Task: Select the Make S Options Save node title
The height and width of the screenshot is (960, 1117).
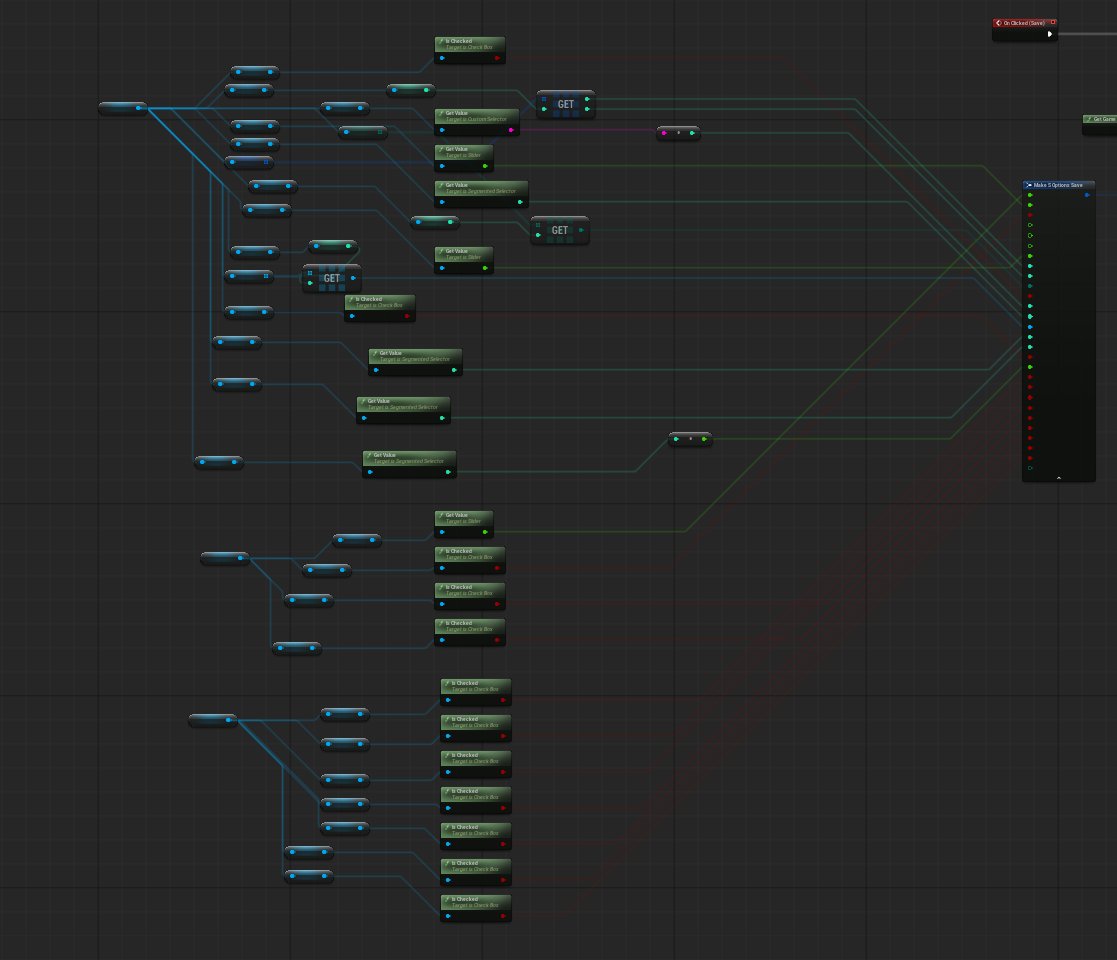Action: click(x=1058, y=185)
